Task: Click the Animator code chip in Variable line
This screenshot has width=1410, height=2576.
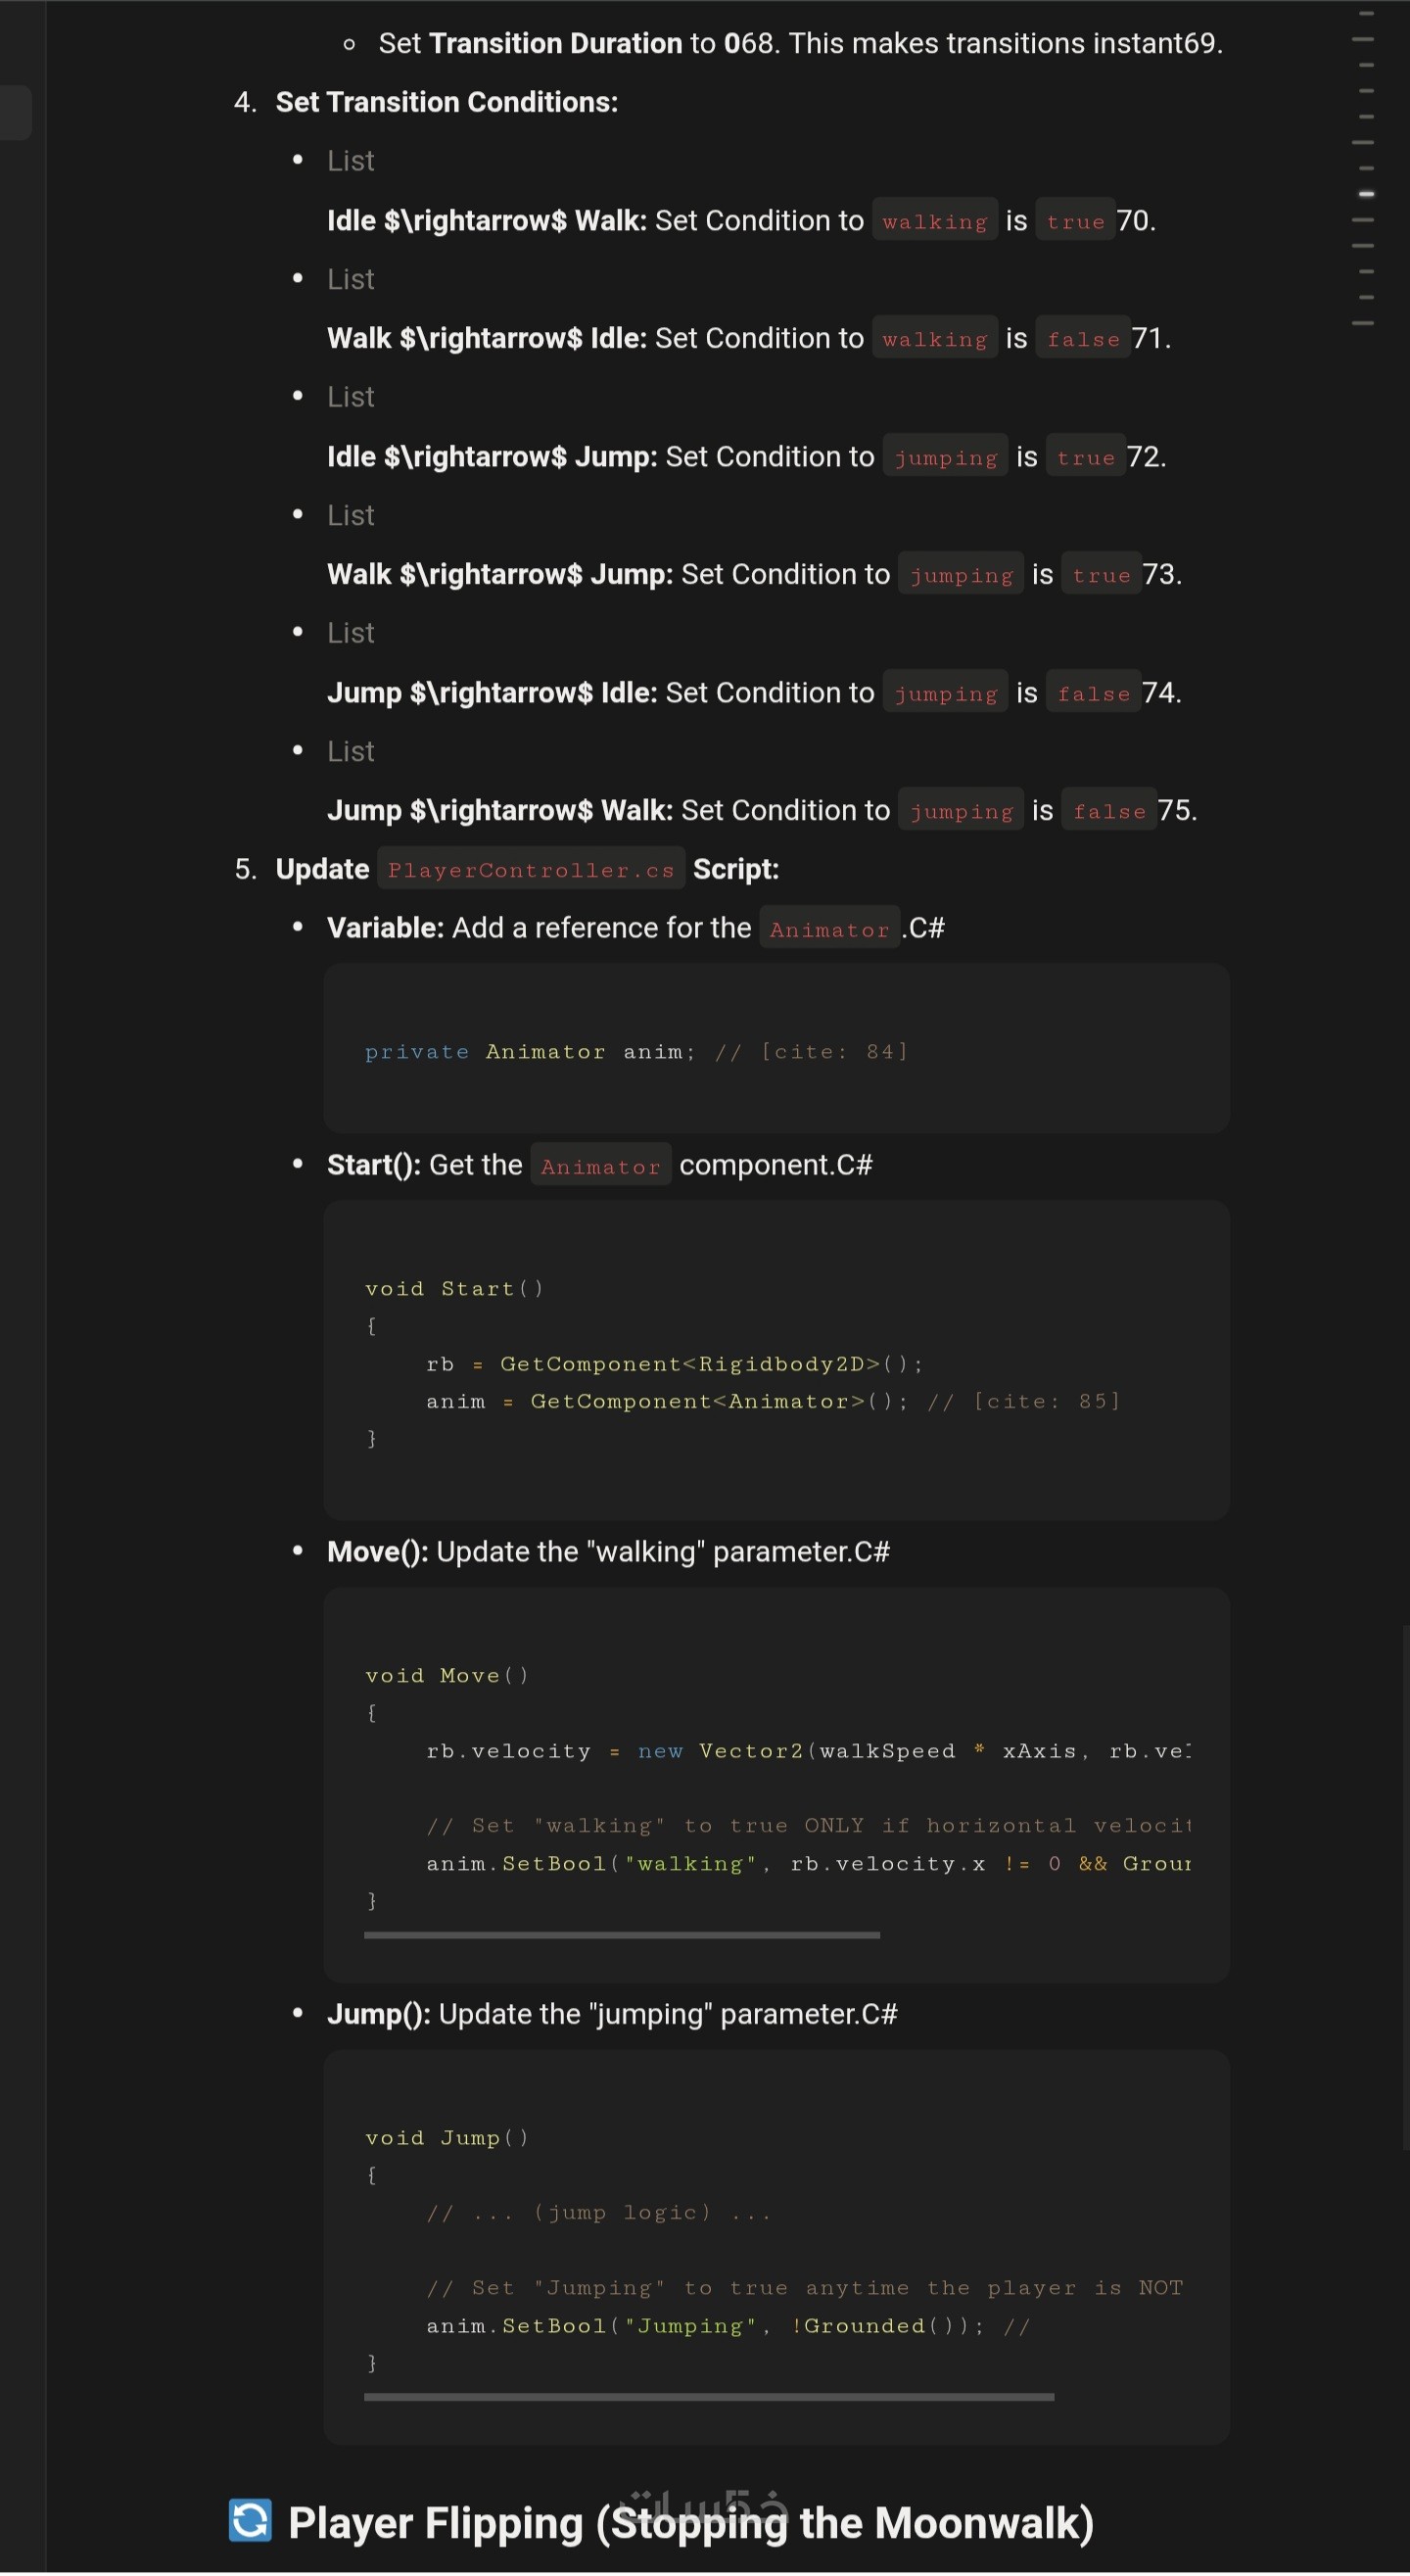Action: pyautogui.click(x=829, y=929)
